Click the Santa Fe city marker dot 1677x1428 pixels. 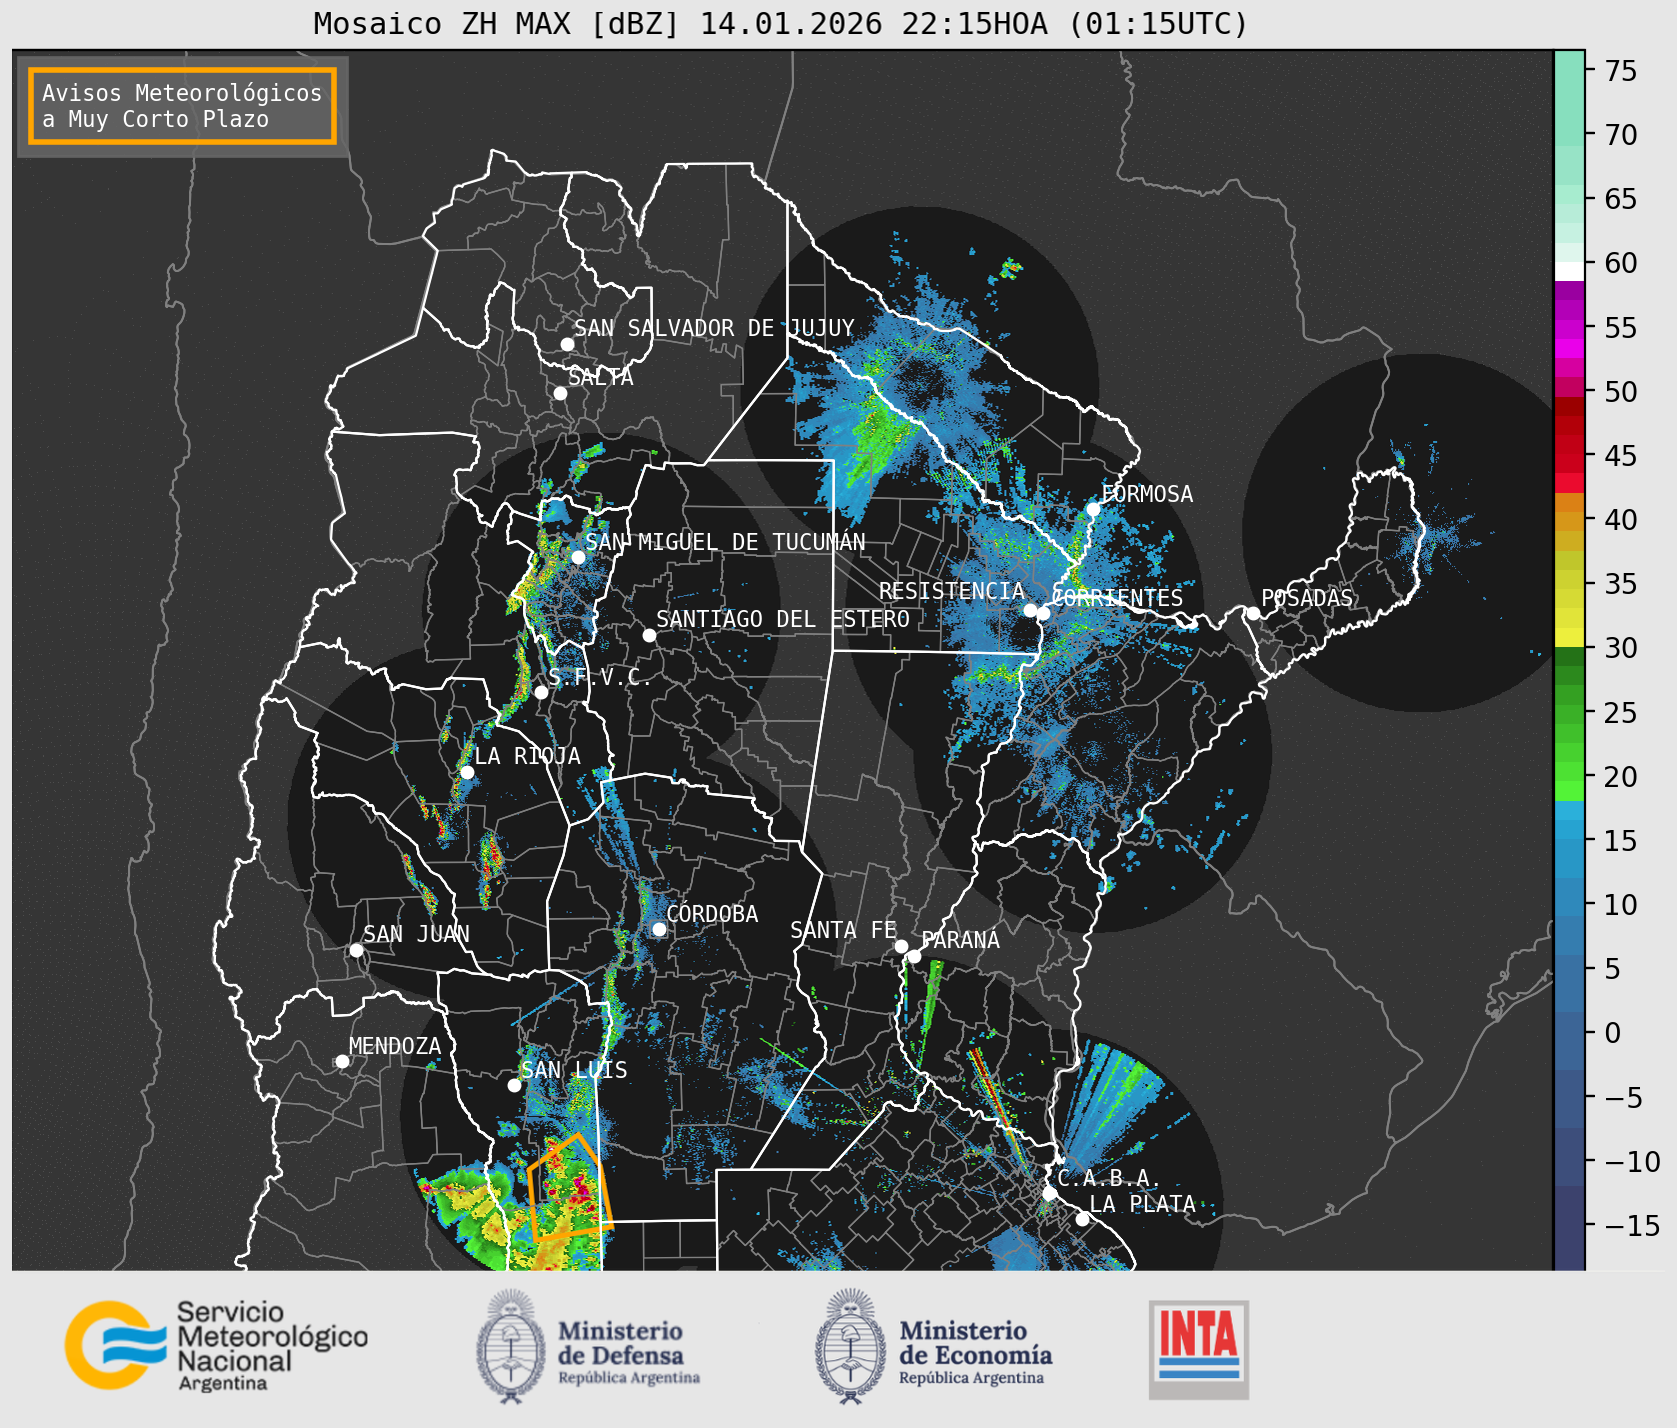(x=901, y=946)
